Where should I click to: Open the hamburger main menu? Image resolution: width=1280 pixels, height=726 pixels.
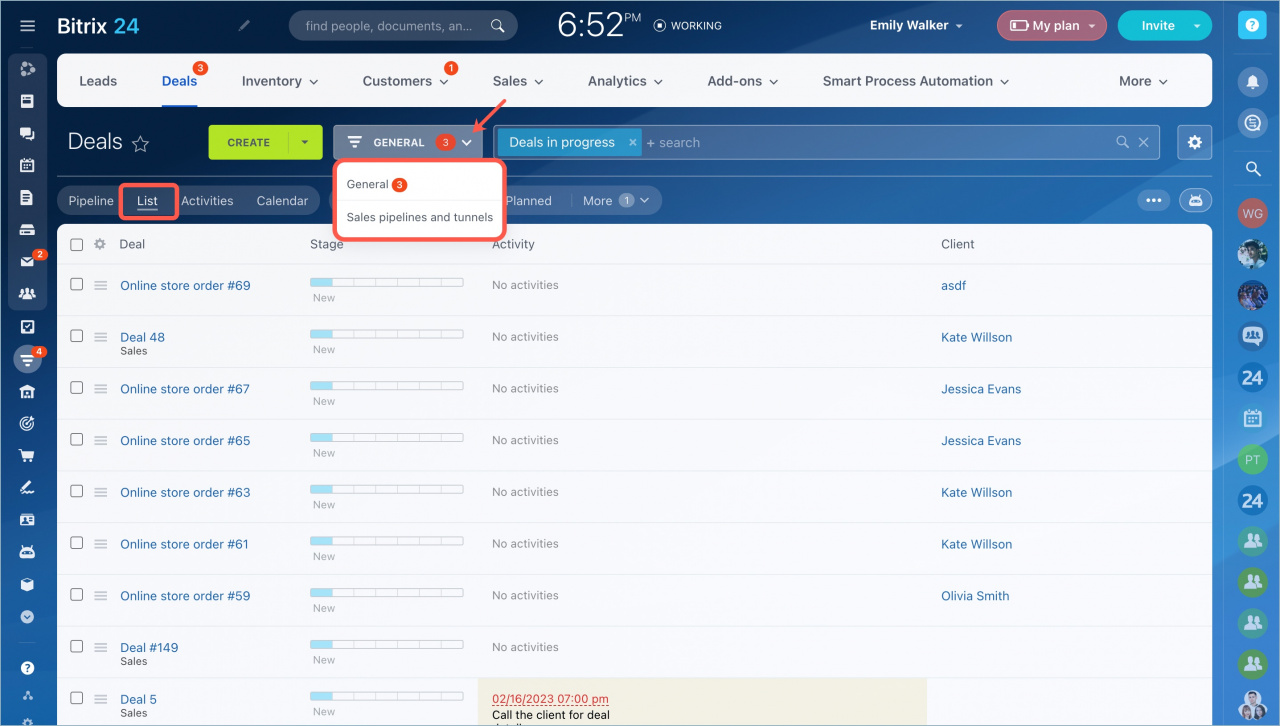pos(27,26)
